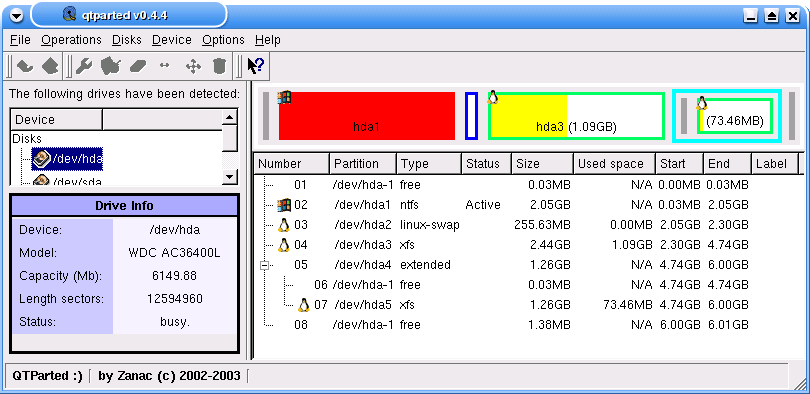This screenshot has width=810, height=394.
Task: Open the Device menu
Action: pos(172,40)
